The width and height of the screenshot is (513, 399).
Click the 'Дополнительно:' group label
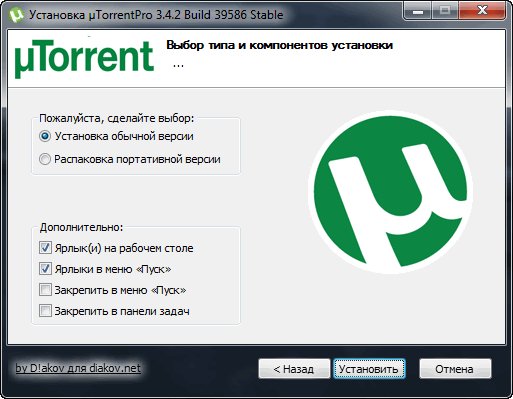[x=81, y=227]
